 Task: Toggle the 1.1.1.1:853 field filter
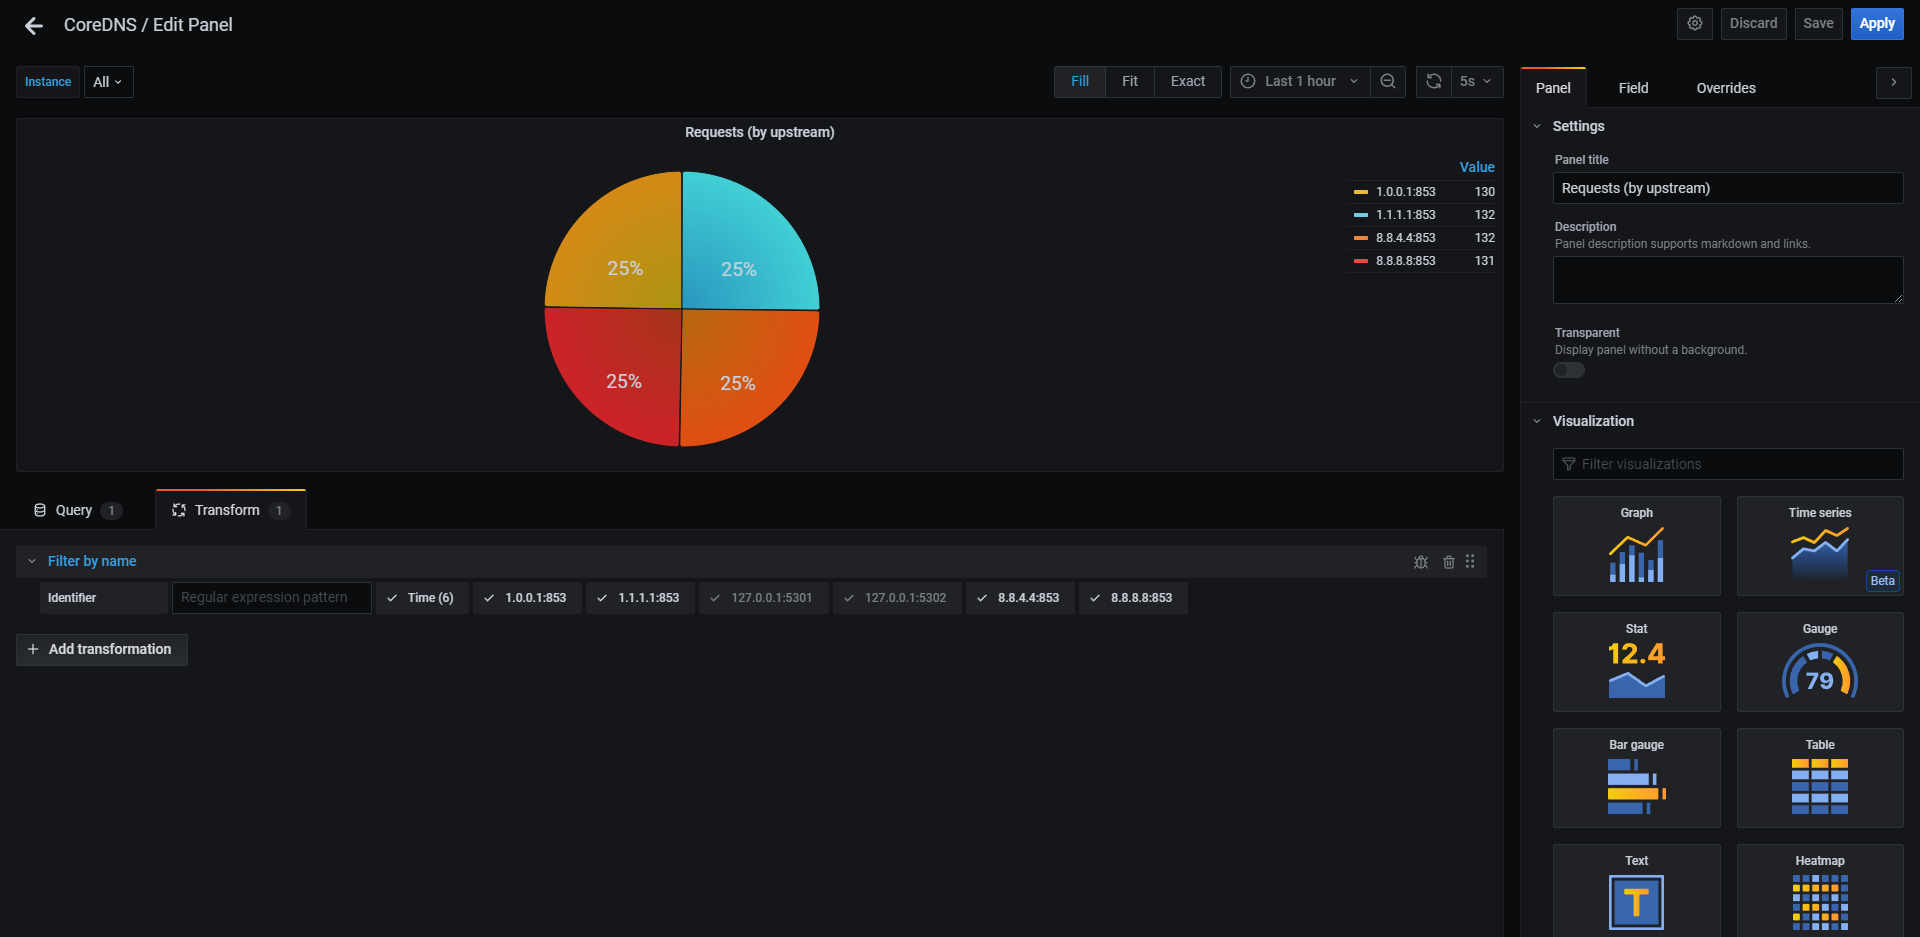[x=640, y=598]
